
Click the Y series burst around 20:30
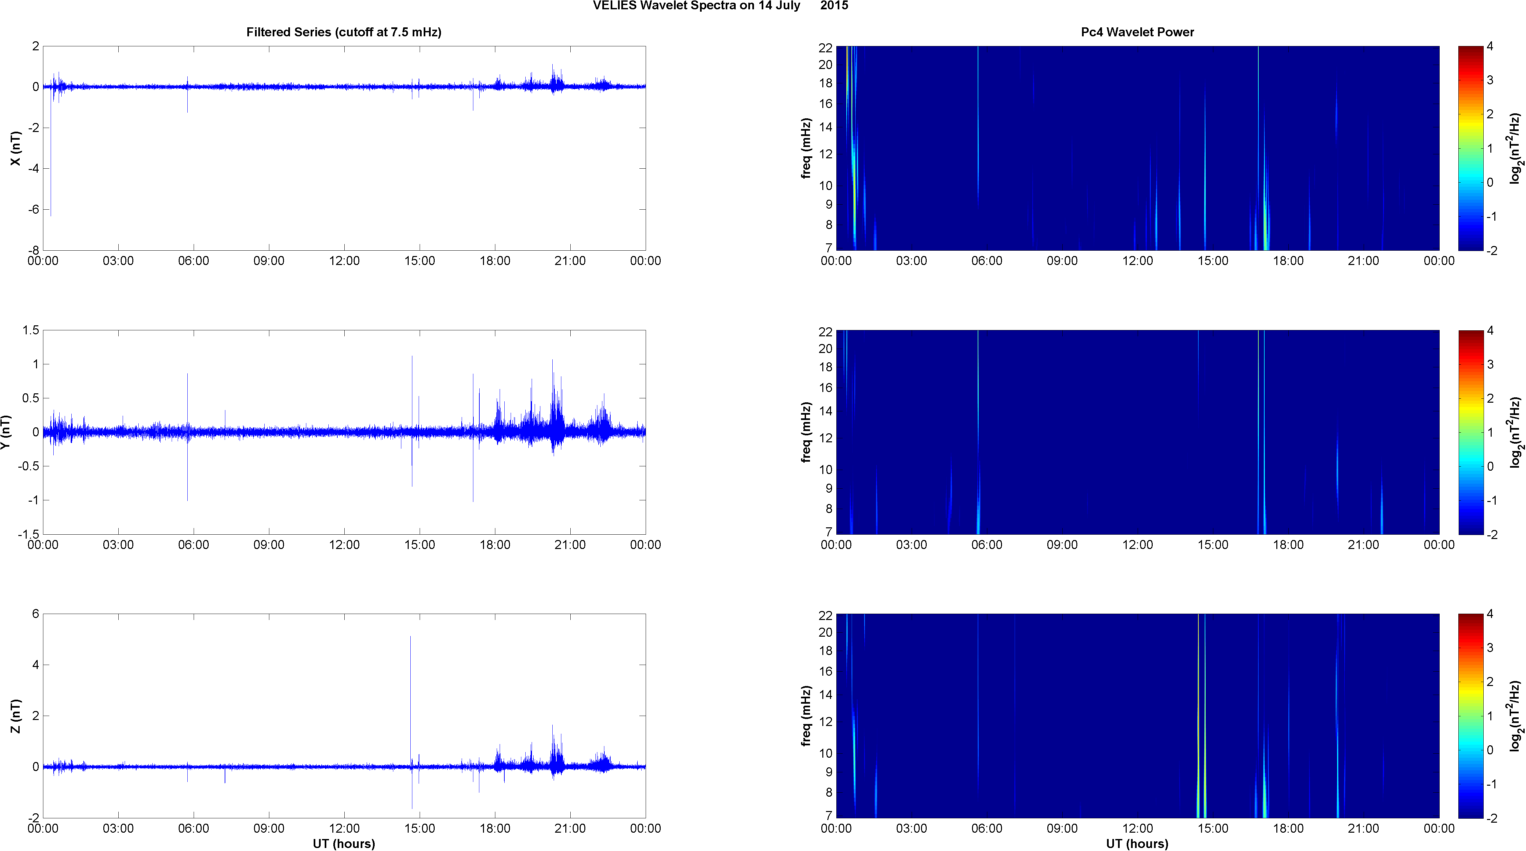[554, 410]
